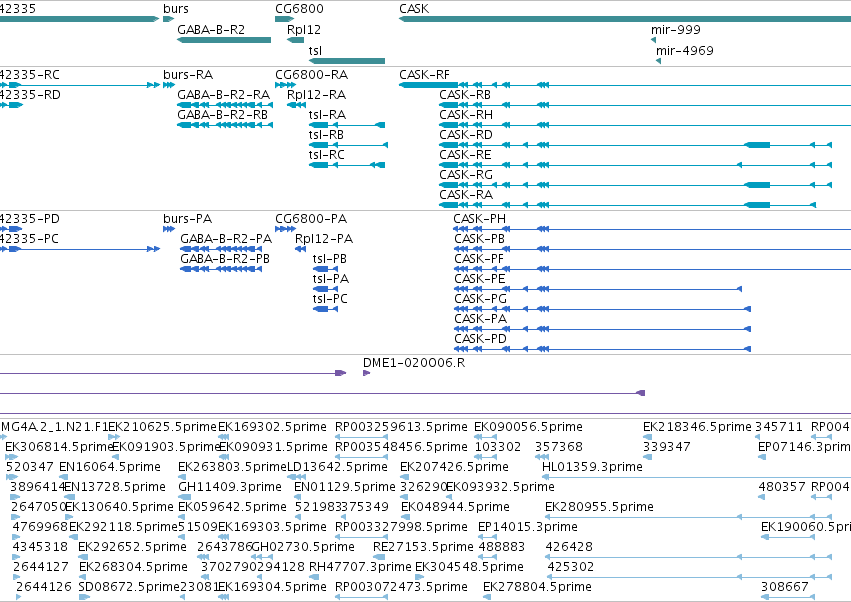Select the CASK-PF protein label
This screenshot has width=851, height=602.
(x=479, y=259)
